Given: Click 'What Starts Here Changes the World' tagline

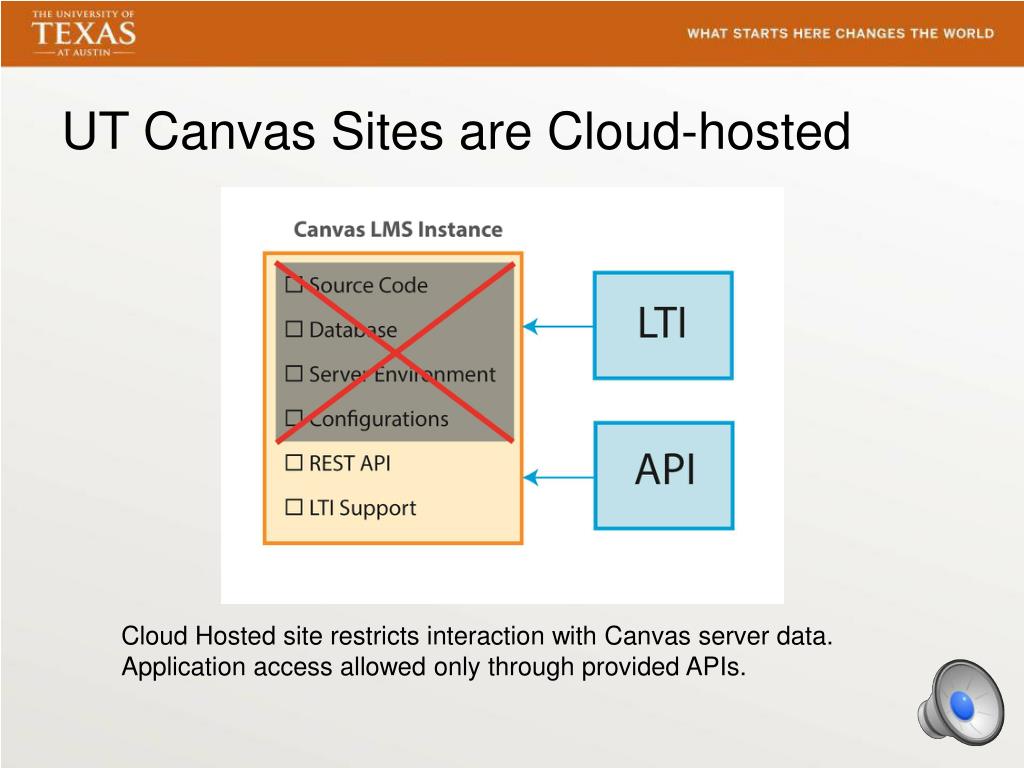Looking at the screenshot, I should pyautogui.click(x=840, y=33).
